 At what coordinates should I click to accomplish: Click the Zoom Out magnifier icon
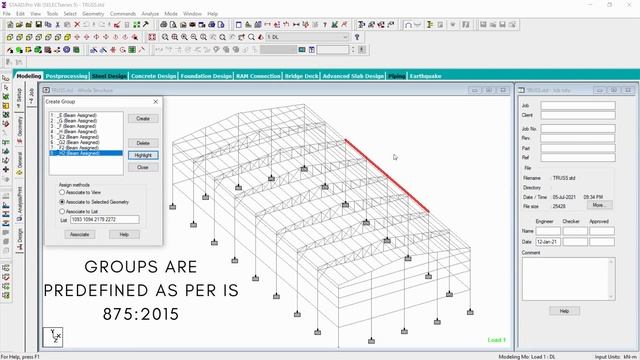(x=194, y=37)
